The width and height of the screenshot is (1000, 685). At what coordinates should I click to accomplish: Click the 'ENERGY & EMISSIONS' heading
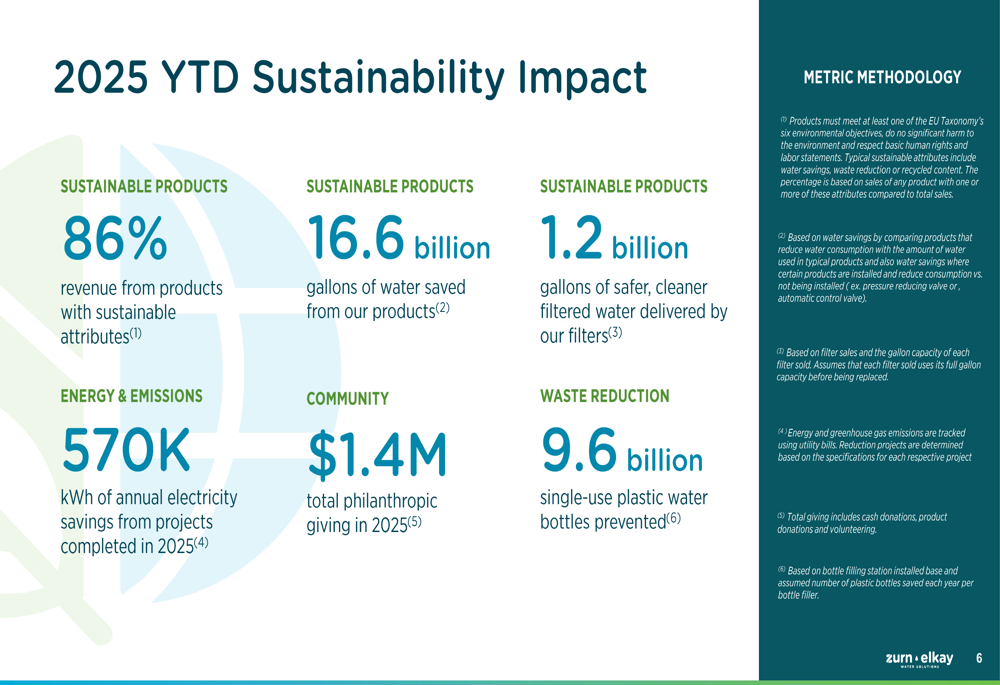click(x=131, y=396)
